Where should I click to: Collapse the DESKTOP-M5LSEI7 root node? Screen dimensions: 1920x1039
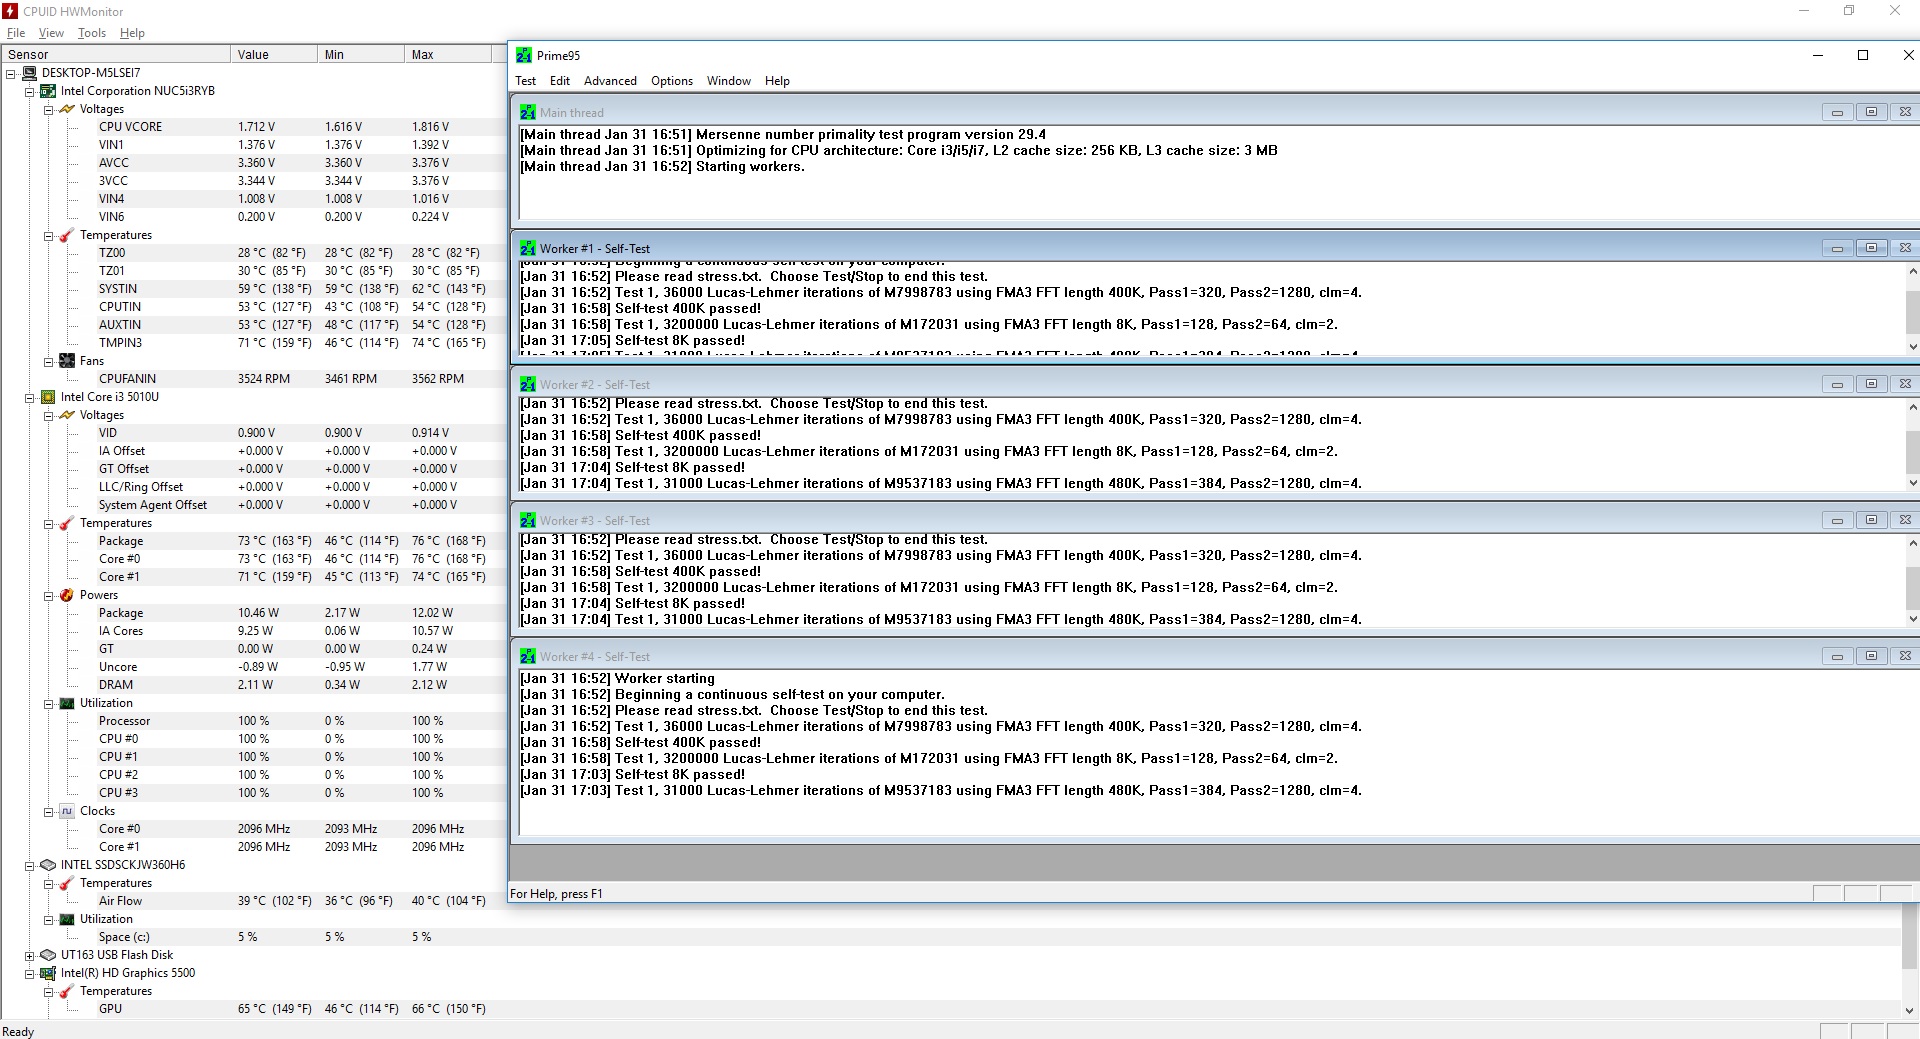coord(11,73)
